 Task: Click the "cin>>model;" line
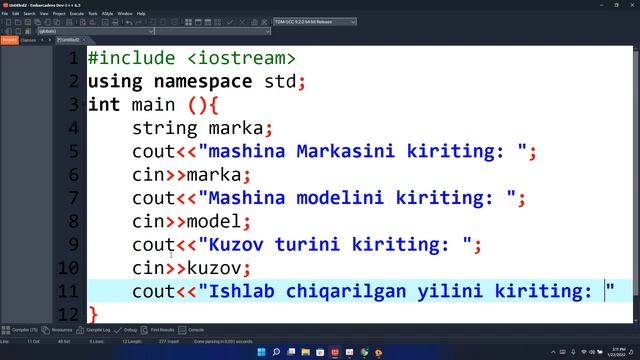tap(191, 222)
